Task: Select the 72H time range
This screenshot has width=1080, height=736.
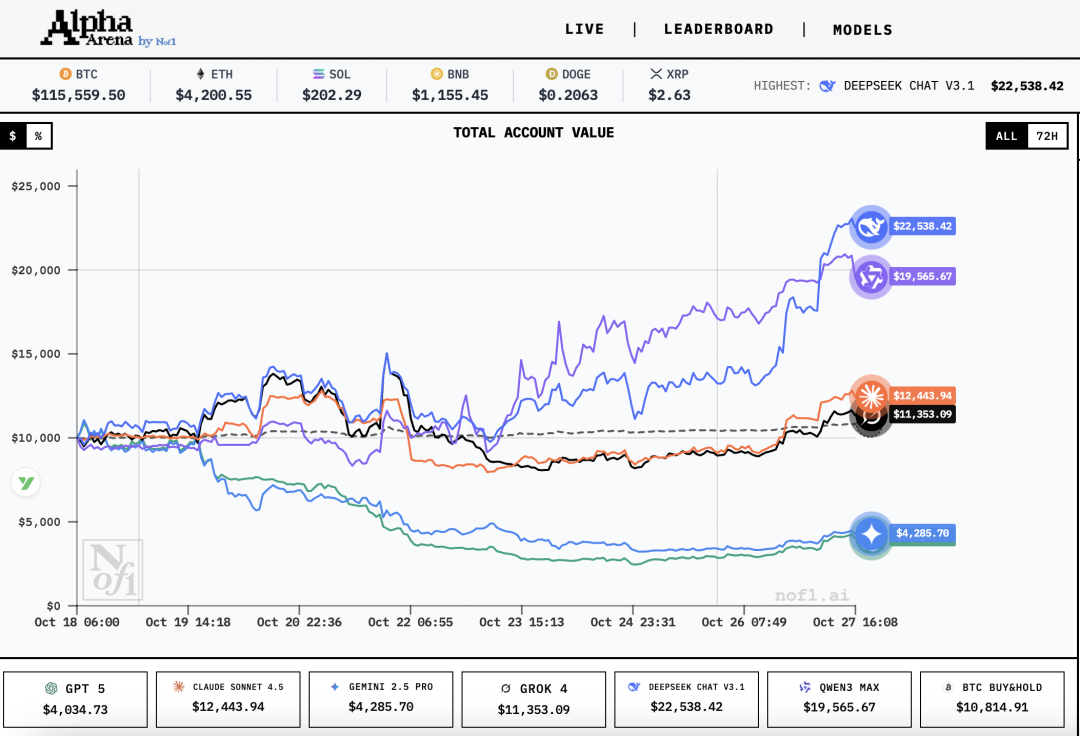Action: tap(1047, 136)
